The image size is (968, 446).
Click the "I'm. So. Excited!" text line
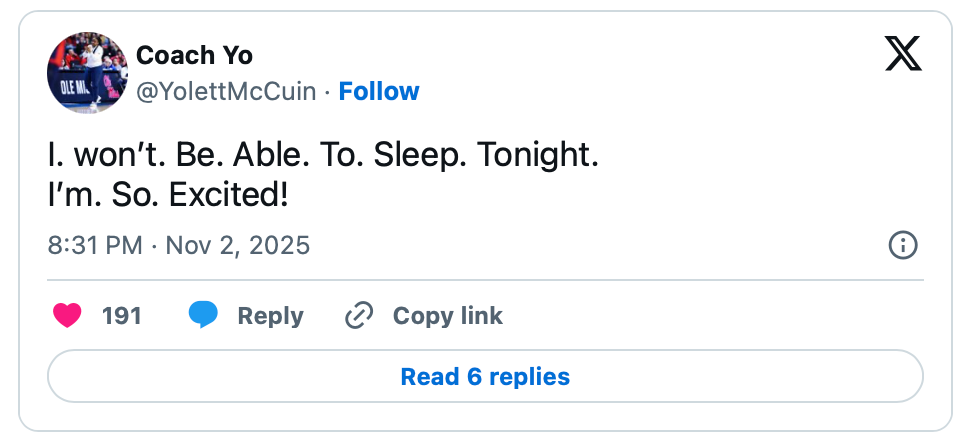pyautogui.click(x=168, y=192)
